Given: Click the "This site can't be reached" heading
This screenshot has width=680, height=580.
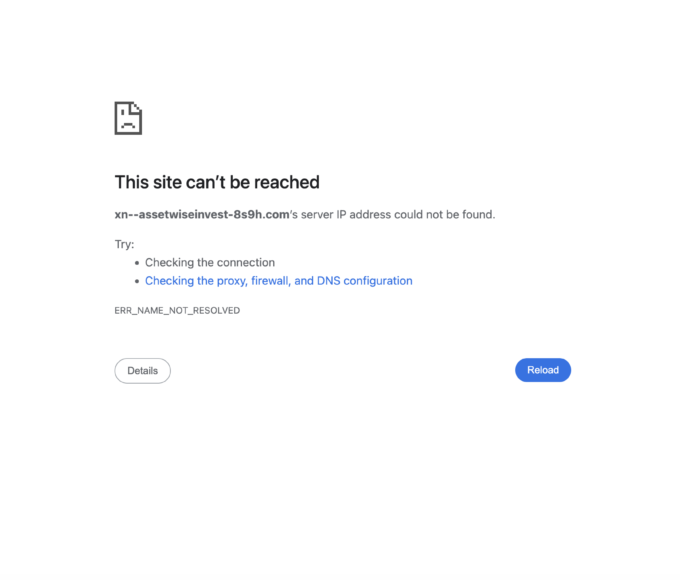Looking at the screenshot, I should click(217, 182).
